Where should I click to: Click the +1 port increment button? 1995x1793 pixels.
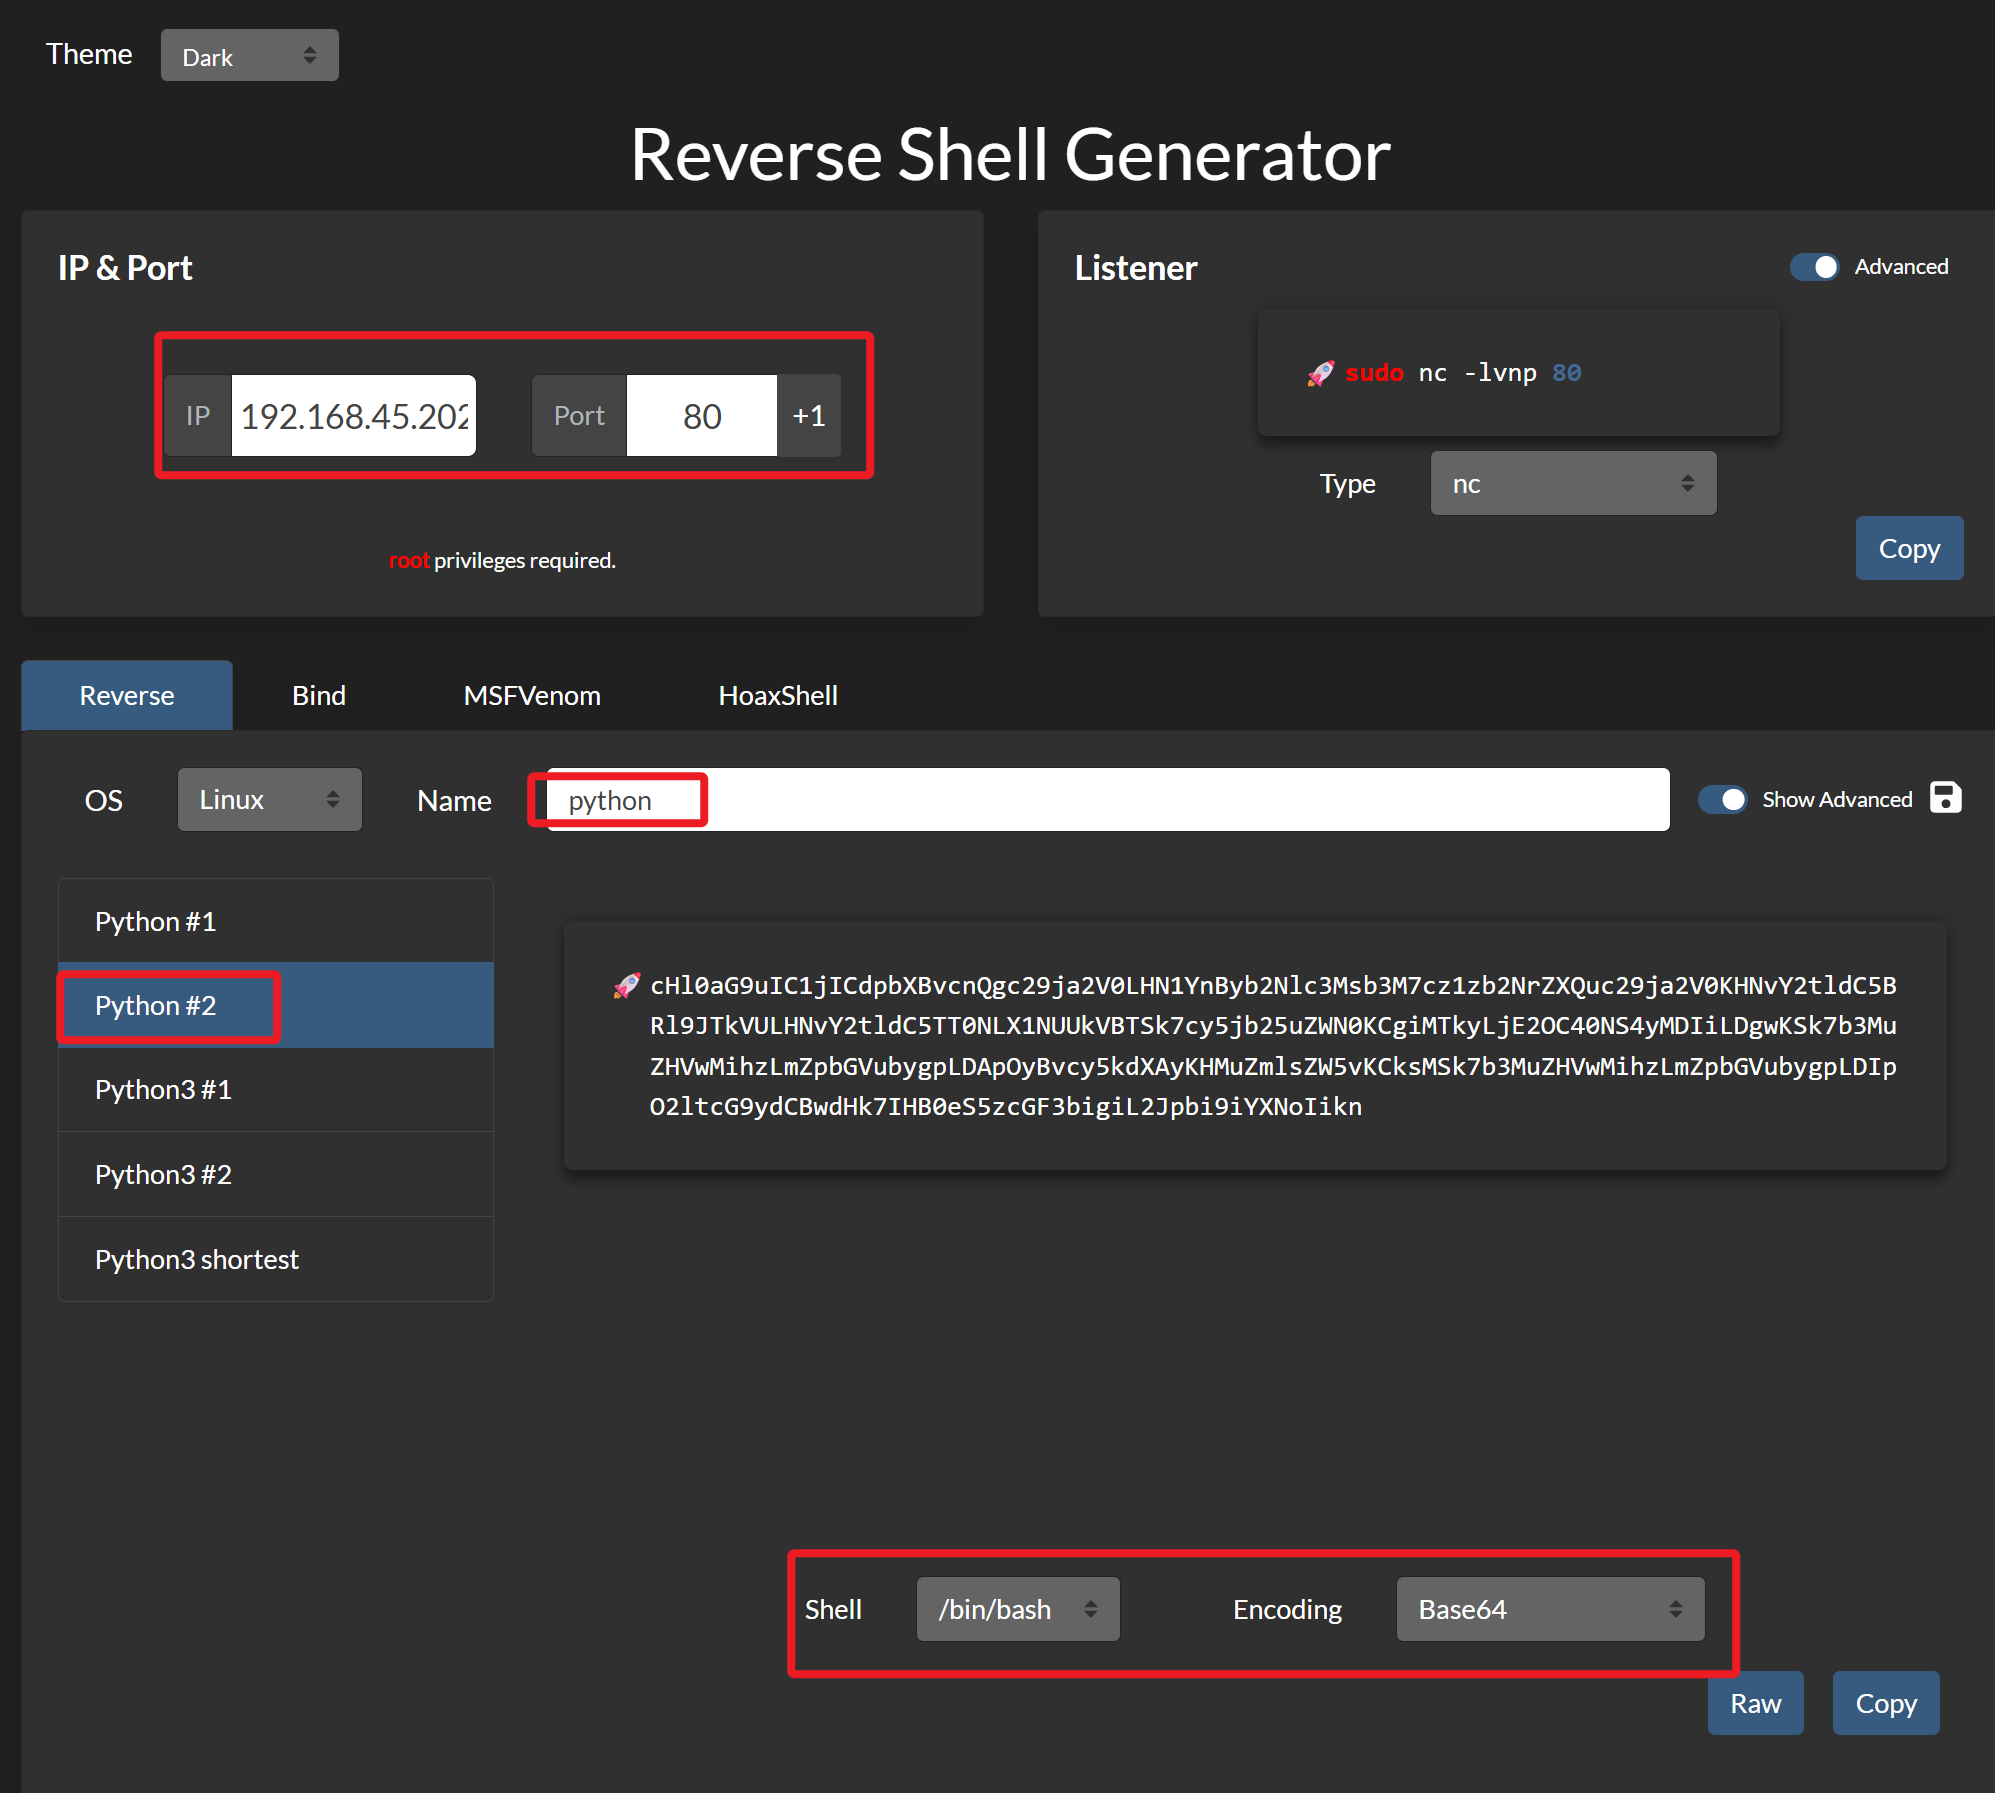(808, 416)
